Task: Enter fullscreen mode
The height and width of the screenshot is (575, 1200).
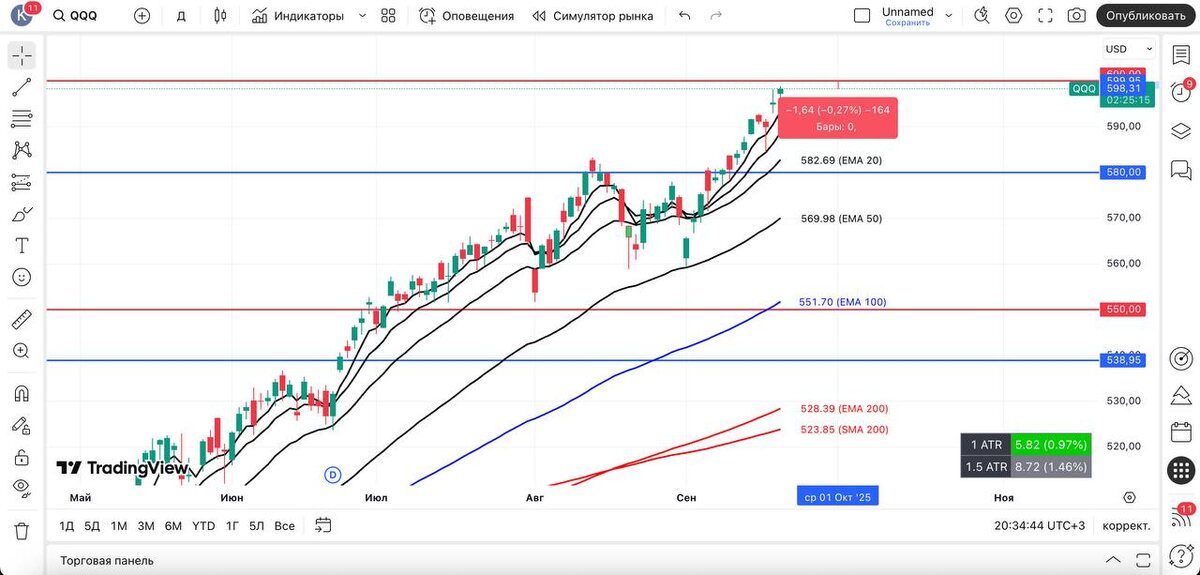Action: point(1046,15)
